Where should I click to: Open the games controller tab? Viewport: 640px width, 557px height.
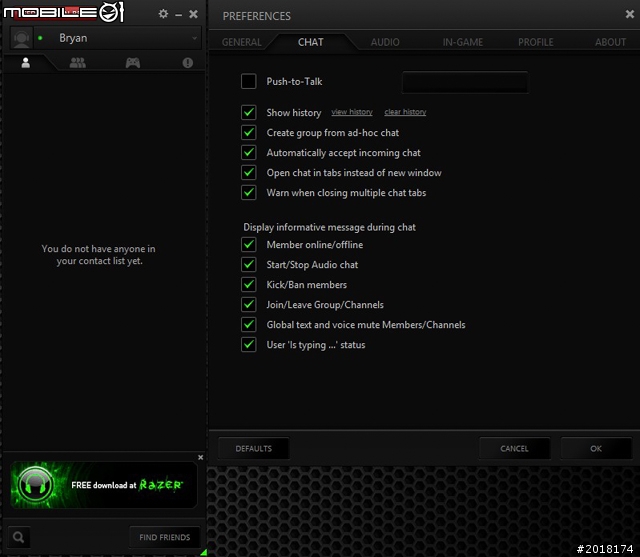point(133,62)
